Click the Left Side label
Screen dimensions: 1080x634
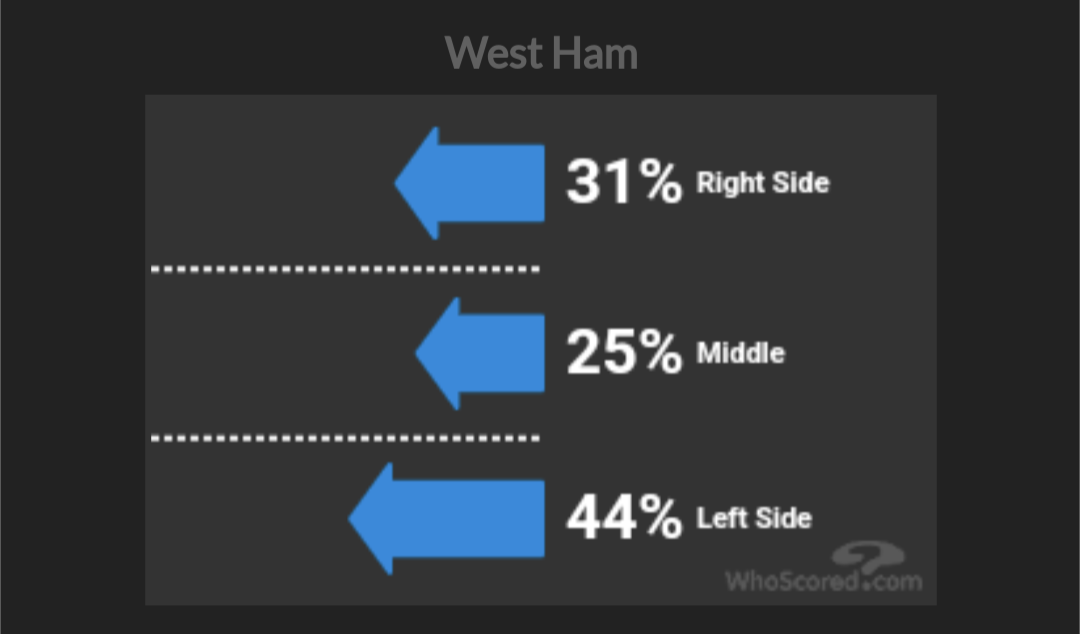[754, 518]
